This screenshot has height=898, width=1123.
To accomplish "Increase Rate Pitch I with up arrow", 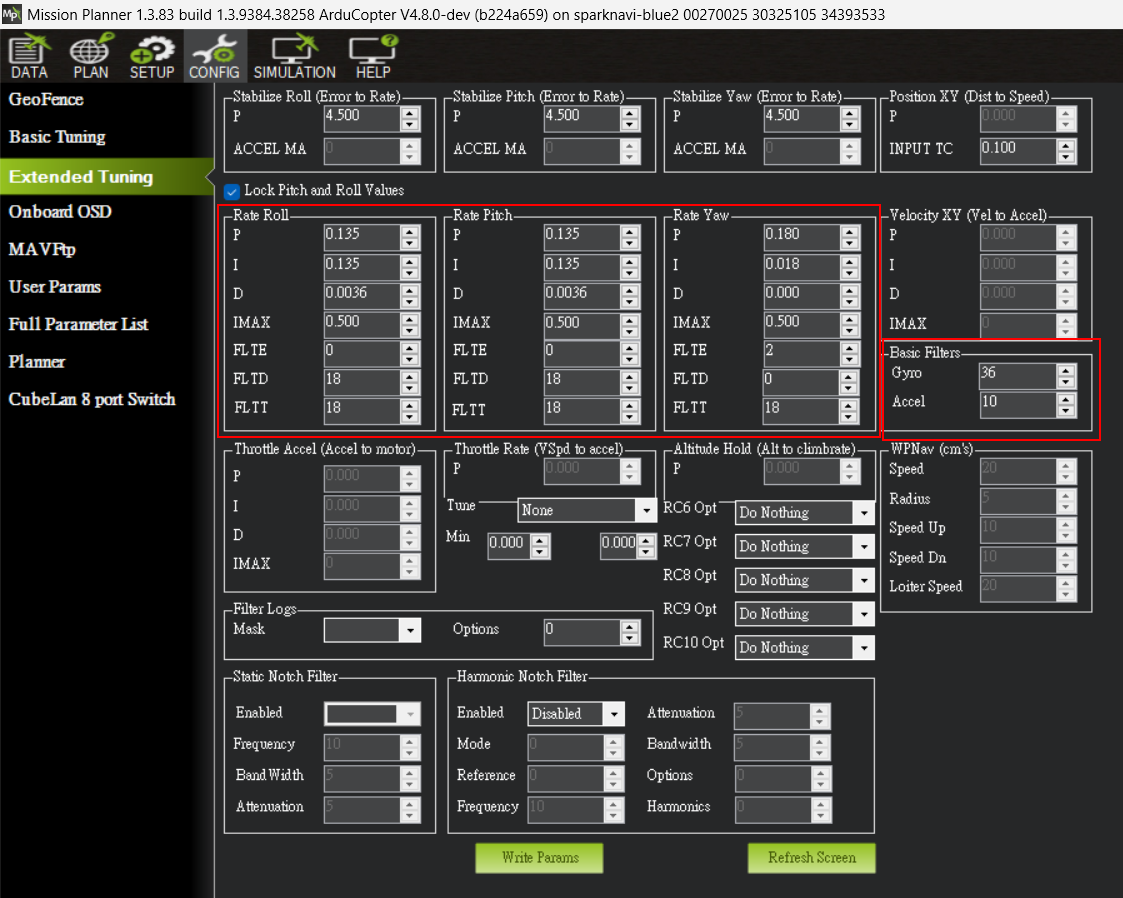I will coord(630,261).
